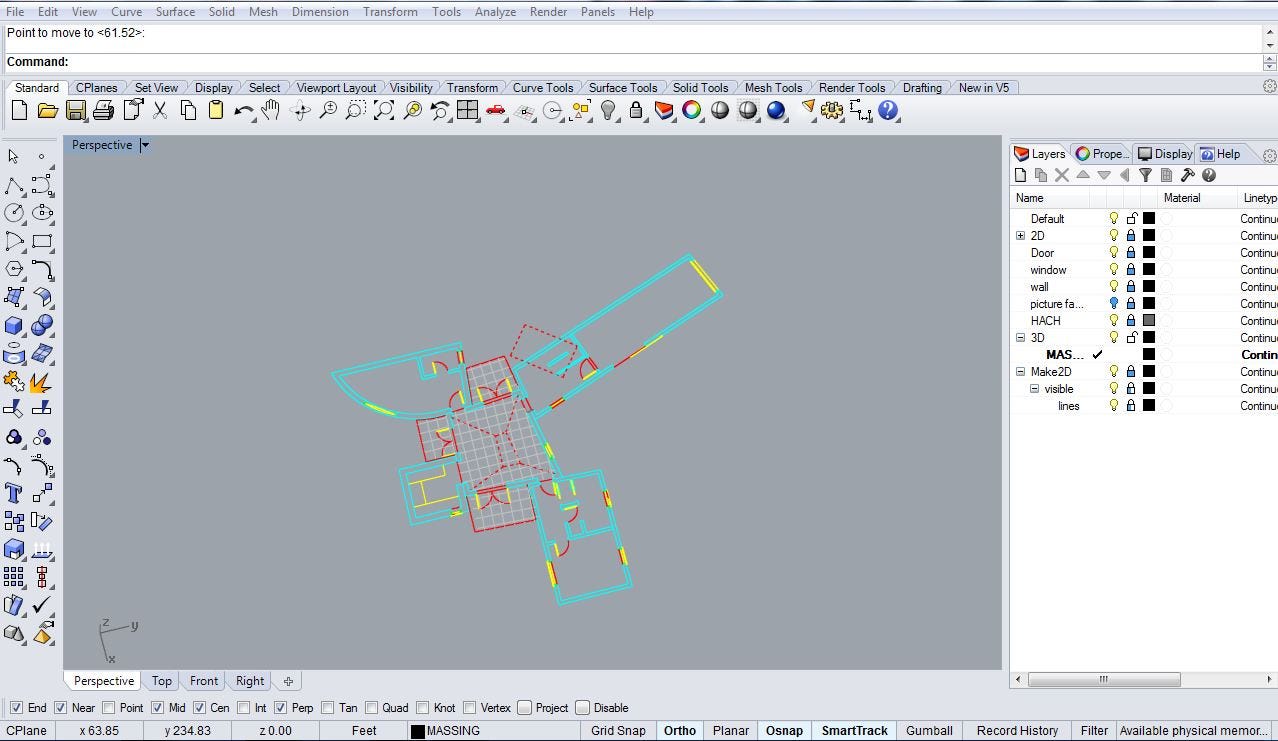
Task: Select the Box solid tool in sidebar
Action: [x=14, y=325]
